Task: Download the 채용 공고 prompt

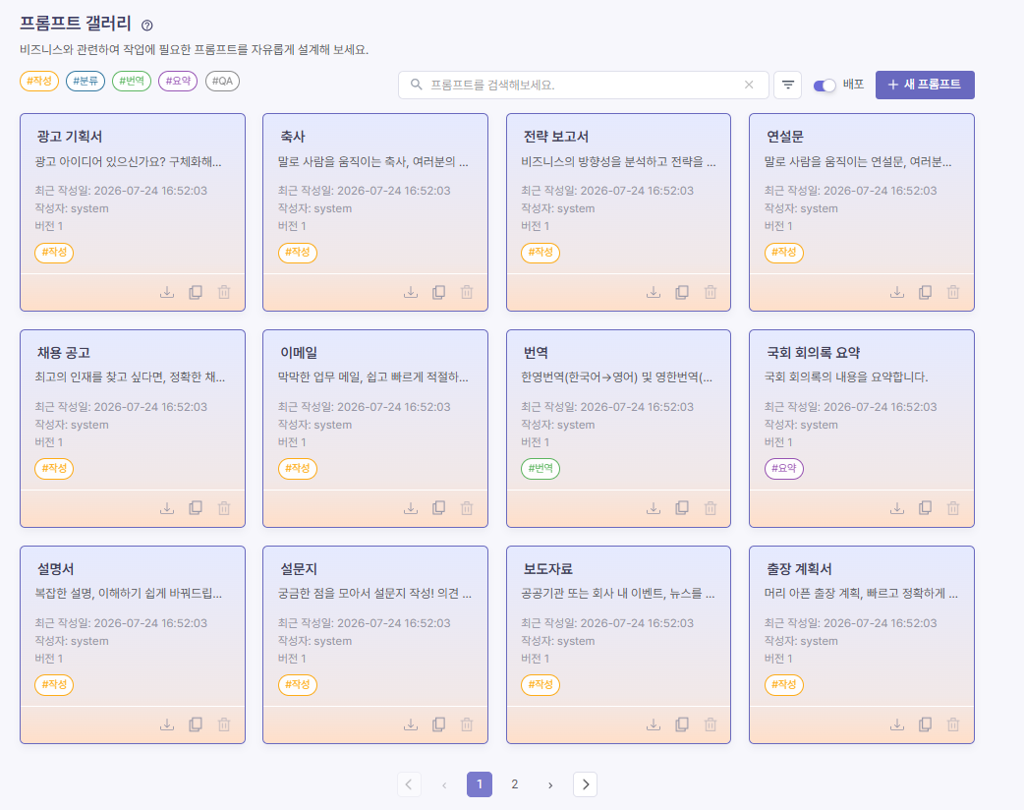Action: pyautogui.click(x=167, y=508)
